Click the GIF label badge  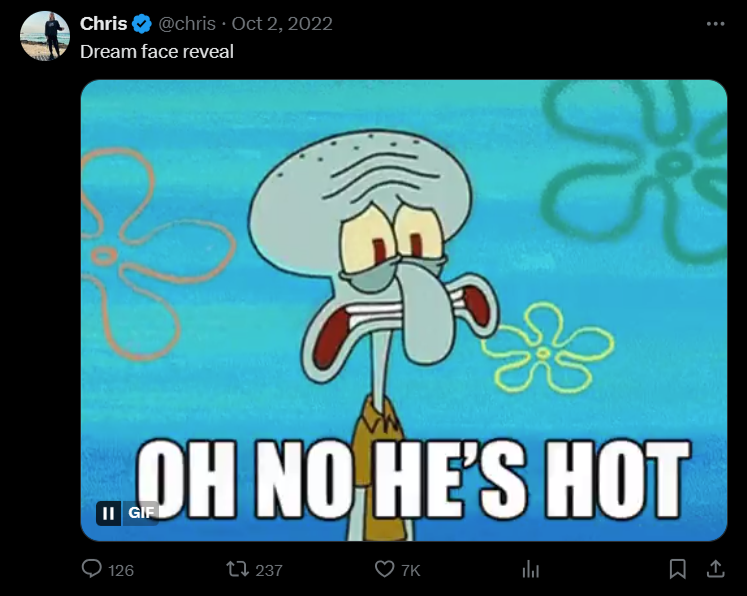tap(141, 513)
